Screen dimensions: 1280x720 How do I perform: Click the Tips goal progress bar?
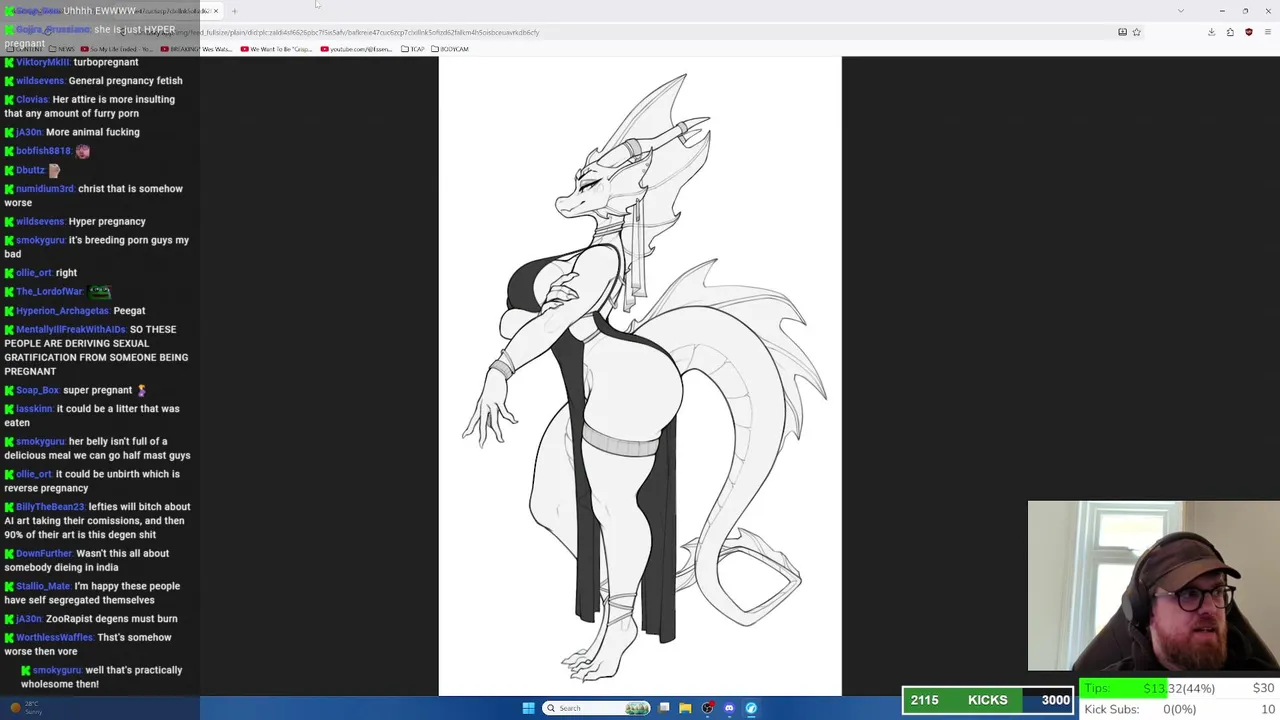point(1179,688)
